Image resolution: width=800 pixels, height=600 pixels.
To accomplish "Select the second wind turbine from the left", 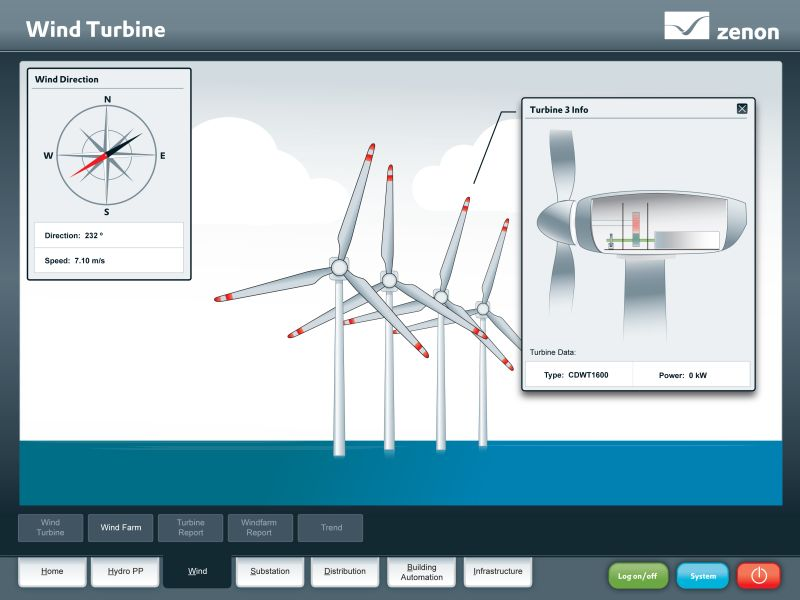I will pos(390,280).
